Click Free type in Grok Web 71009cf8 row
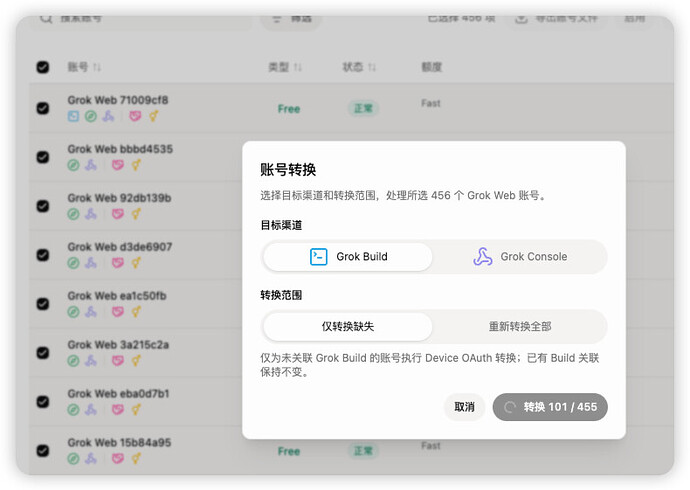This screenshot has width=690, height=490. 289,109
